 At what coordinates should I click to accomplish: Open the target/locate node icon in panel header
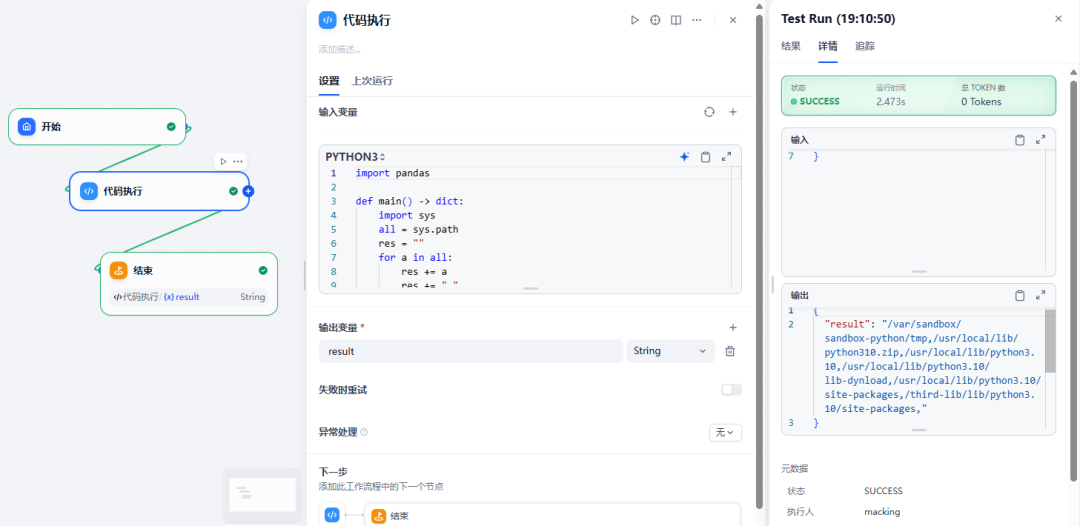pyautogui.click(x=655, y=20)
